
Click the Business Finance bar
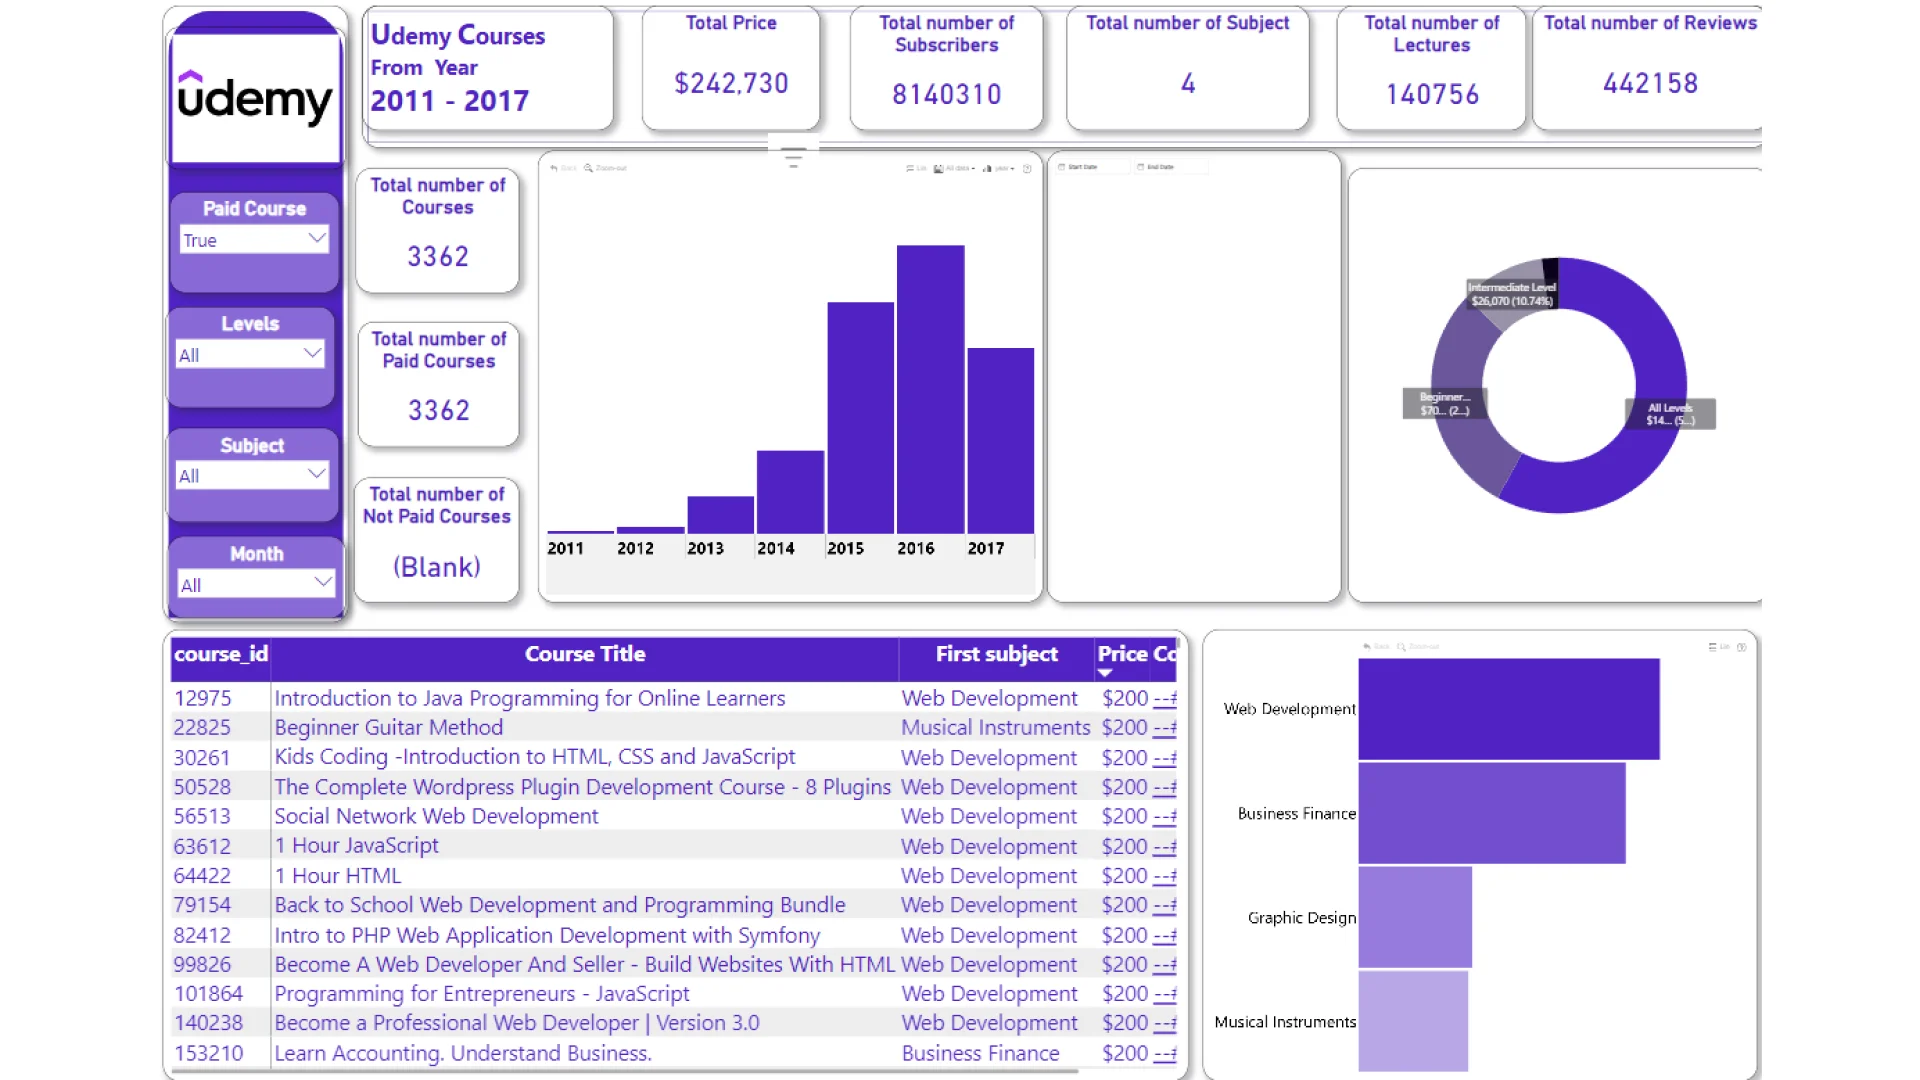[1492, 813]
